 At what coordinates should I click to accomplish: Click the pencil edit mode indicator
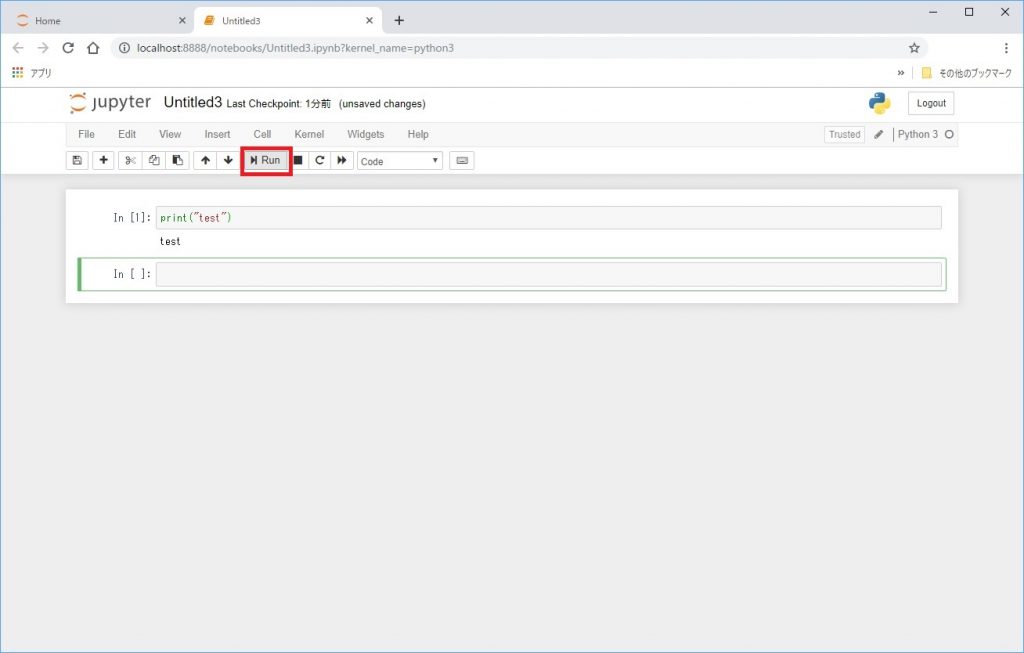pyautogui.click(x=879, y=135)
